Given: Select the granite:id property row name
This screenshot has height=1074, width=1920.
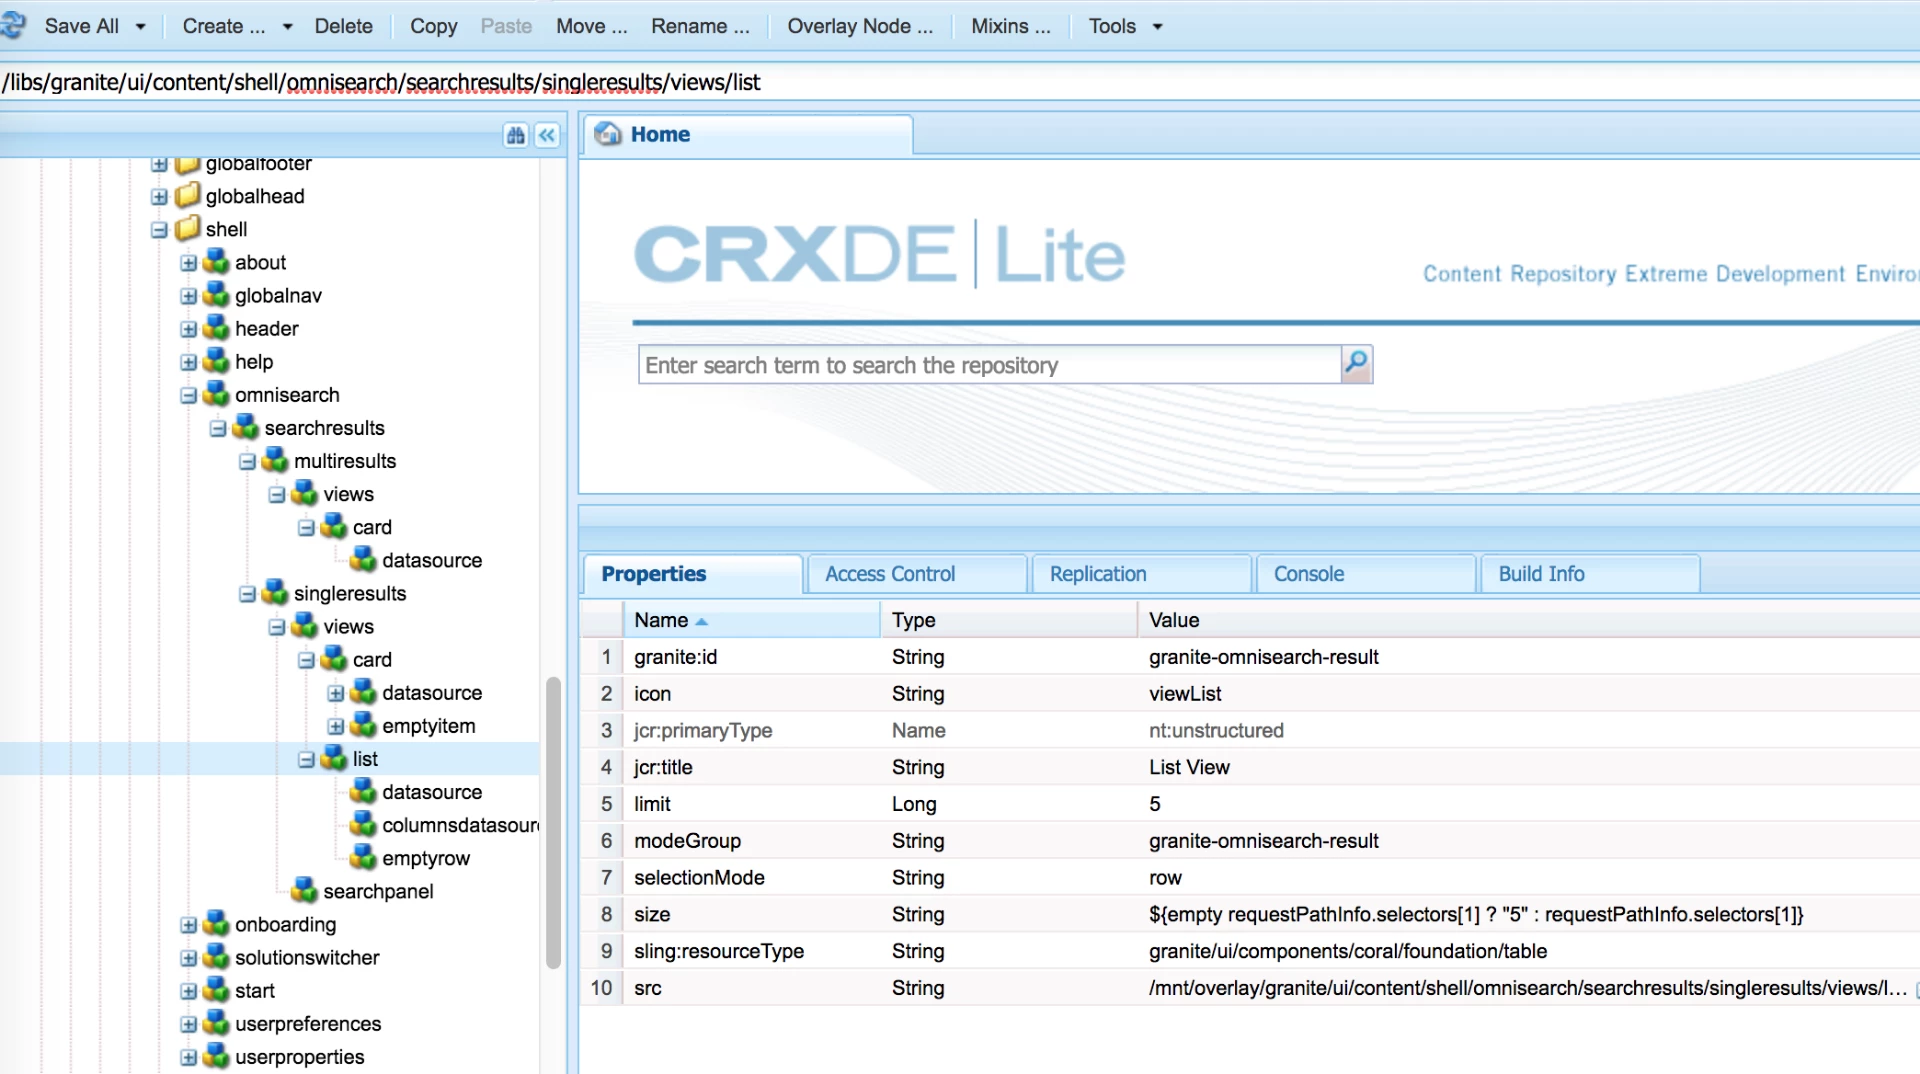Looking at the screenshot, I should click(x=675, y=657).
